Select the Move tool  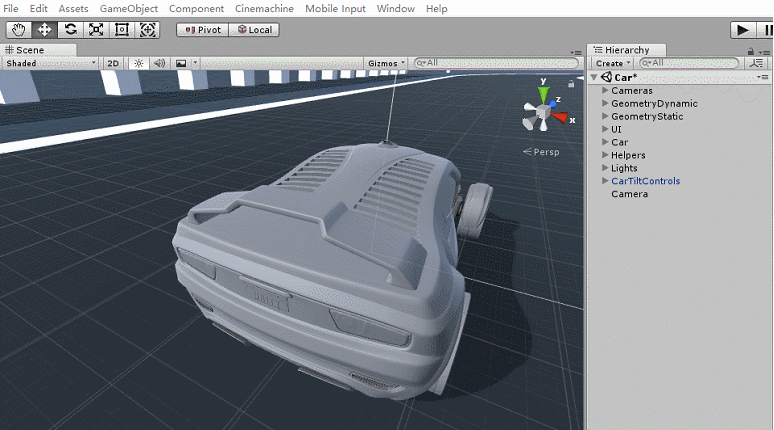point(44,30)
